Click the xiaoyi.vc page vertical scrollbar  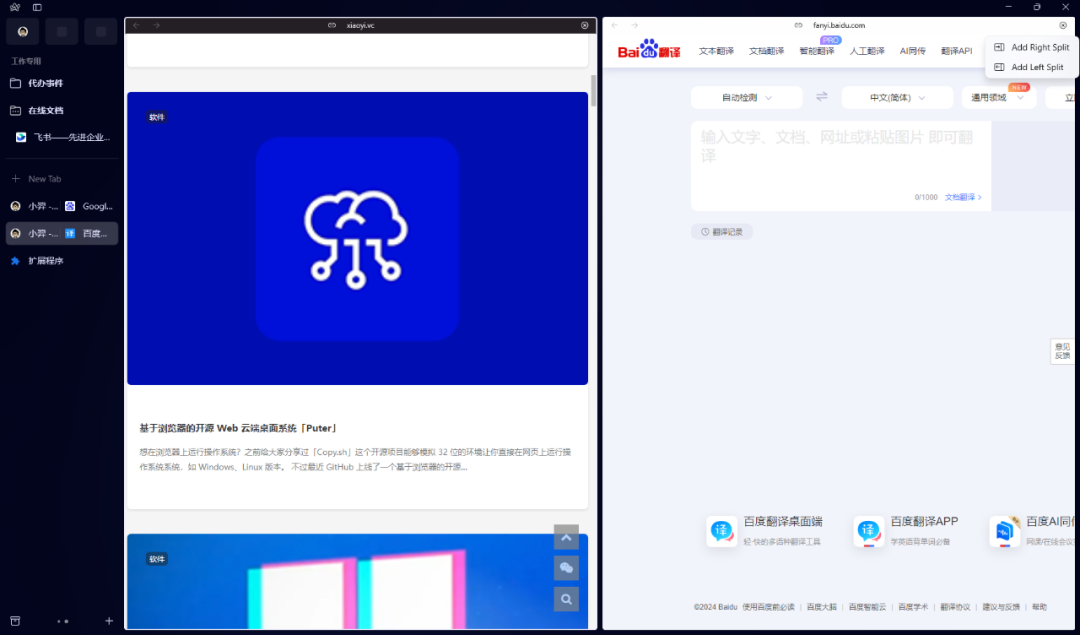point(594,90)
